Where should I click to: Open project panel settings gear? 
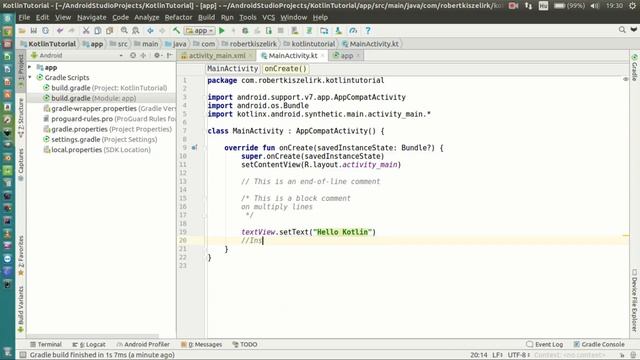point(158,55)
